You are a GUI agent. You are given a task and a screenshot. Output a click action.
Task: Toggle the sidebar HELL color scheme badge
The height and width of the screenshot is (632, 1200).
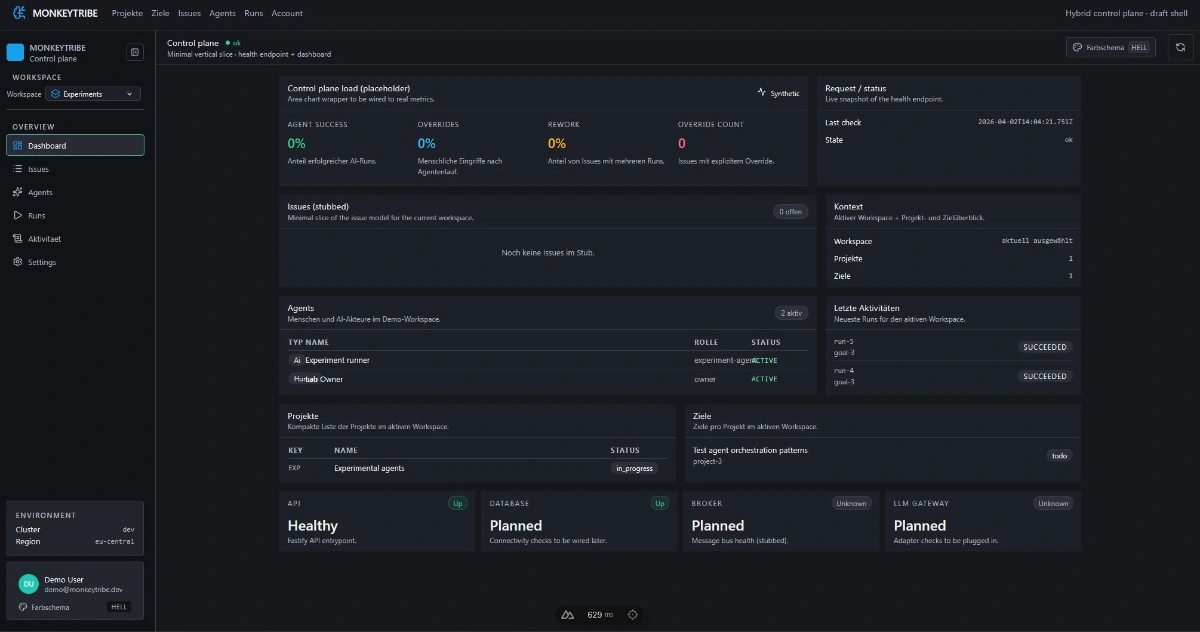(119, 607)
